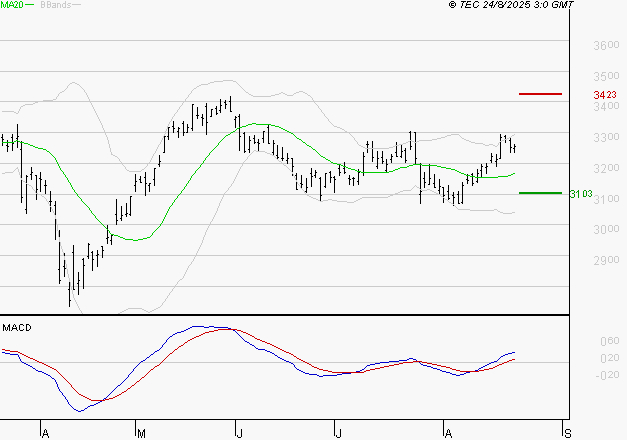Click the BBands legend label
Image resolution: width=627 pixels, height=440 pixels.
56,5
